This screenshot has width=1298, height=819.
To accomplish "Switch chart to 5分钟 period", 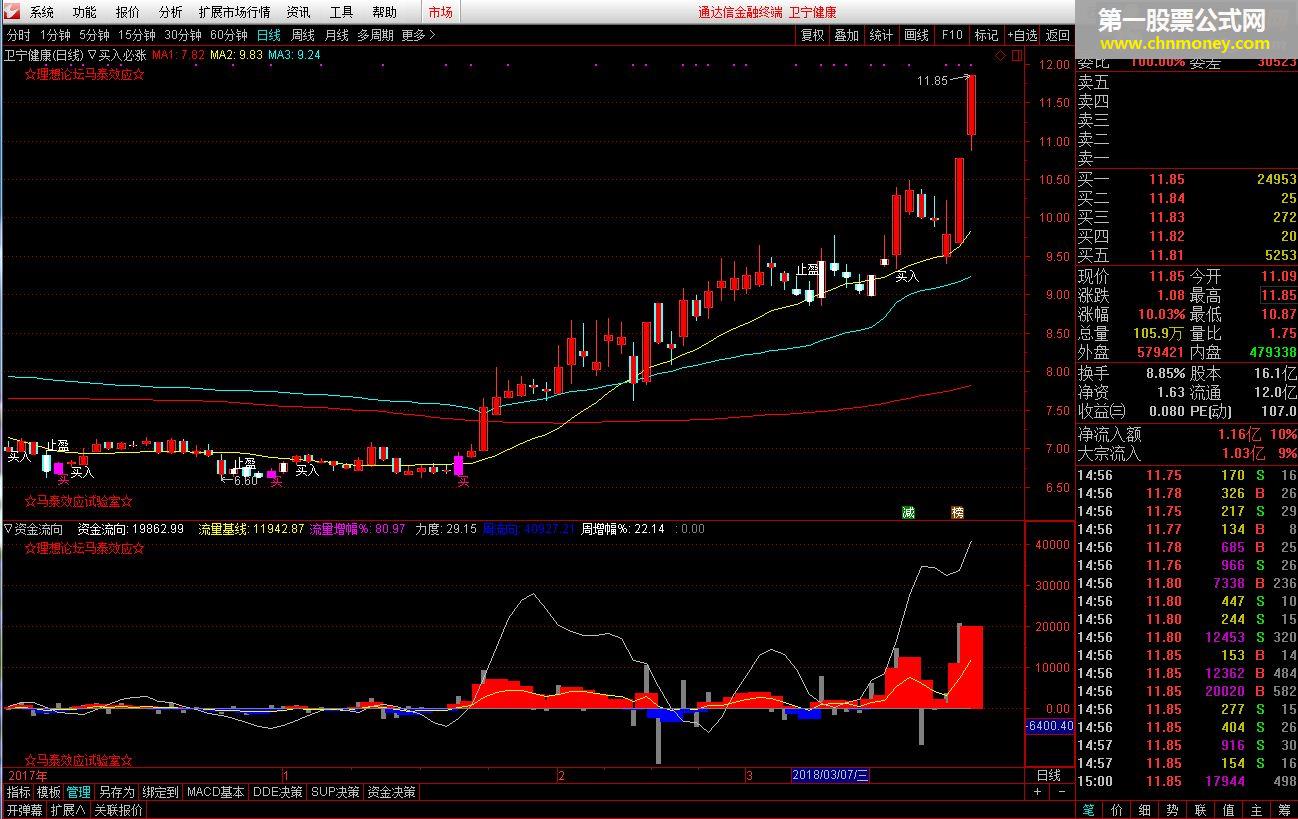I will click(x=94, y=35).
